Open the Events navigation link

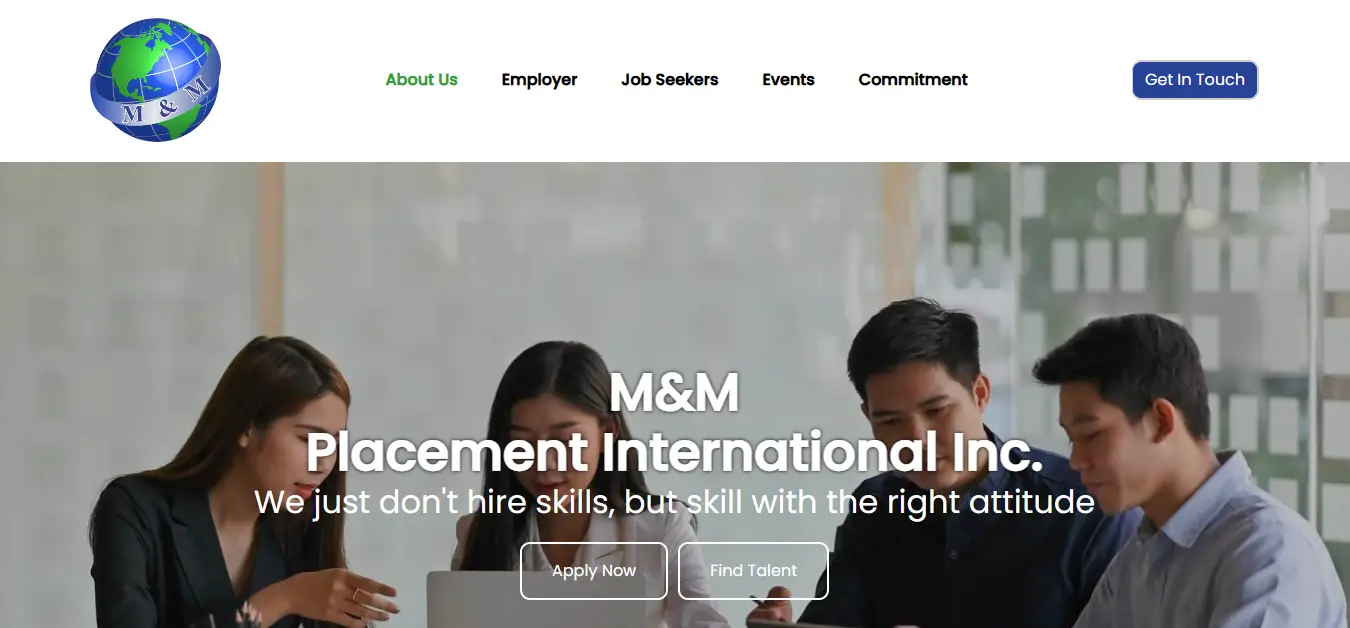(x=788, y=80)
